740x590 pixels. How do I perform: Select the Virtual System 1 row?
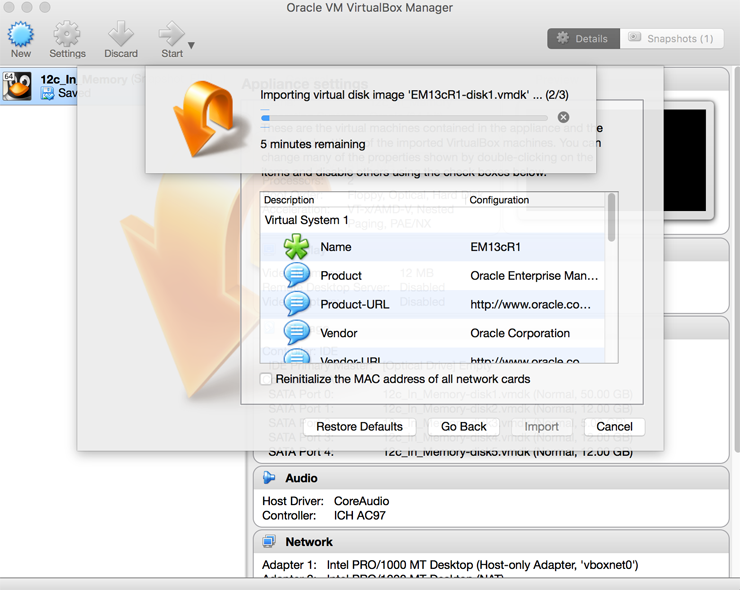tap(432, 220)
